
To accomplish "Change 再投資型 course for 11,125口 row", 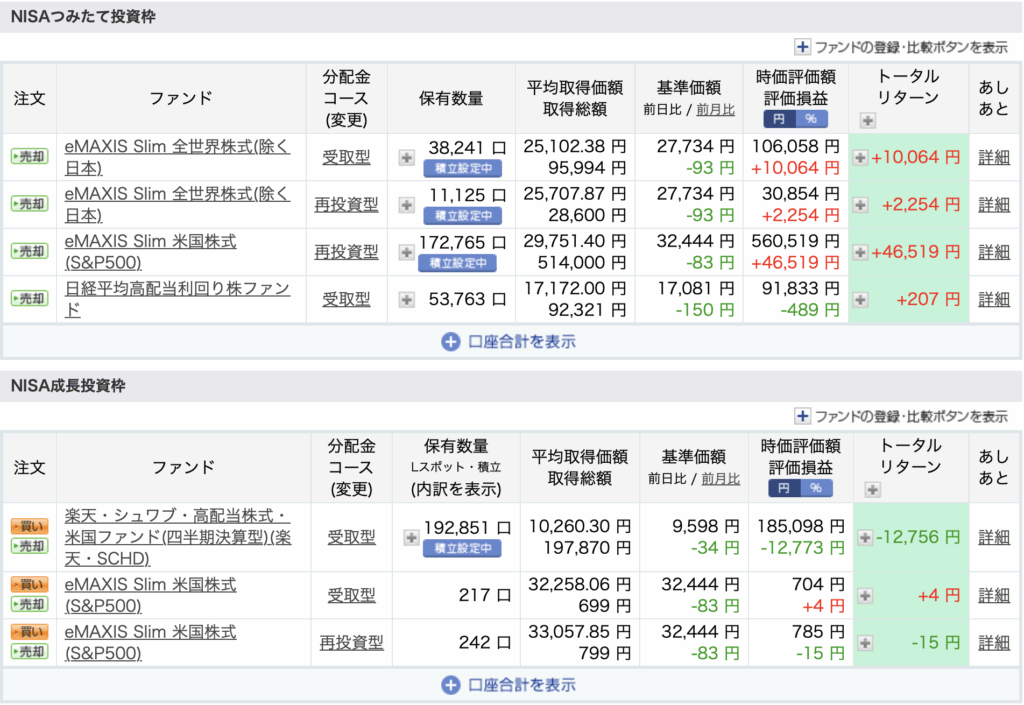I will (346, 205).
